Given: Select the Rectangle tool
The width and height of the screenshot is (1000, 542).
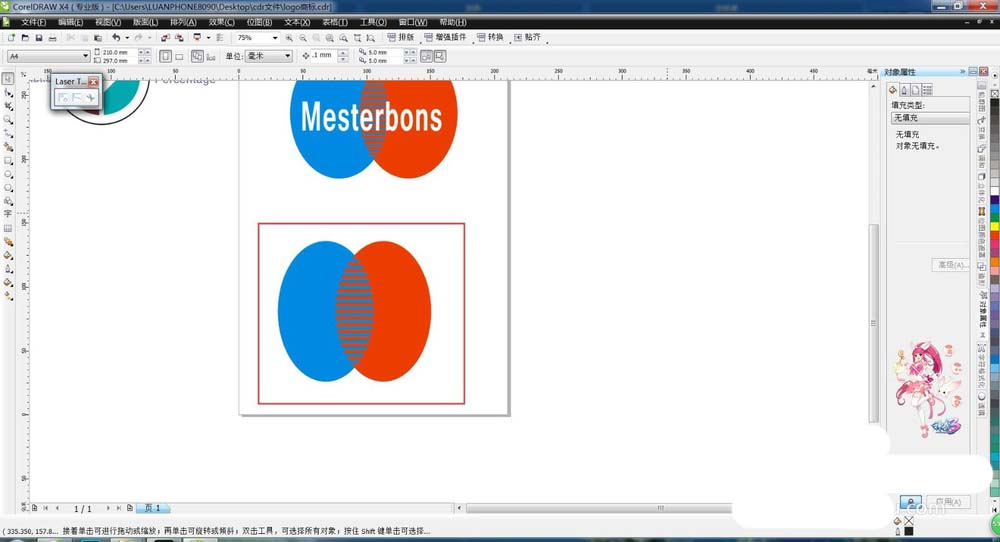Looking at the screenshot, I should (8, 160).
